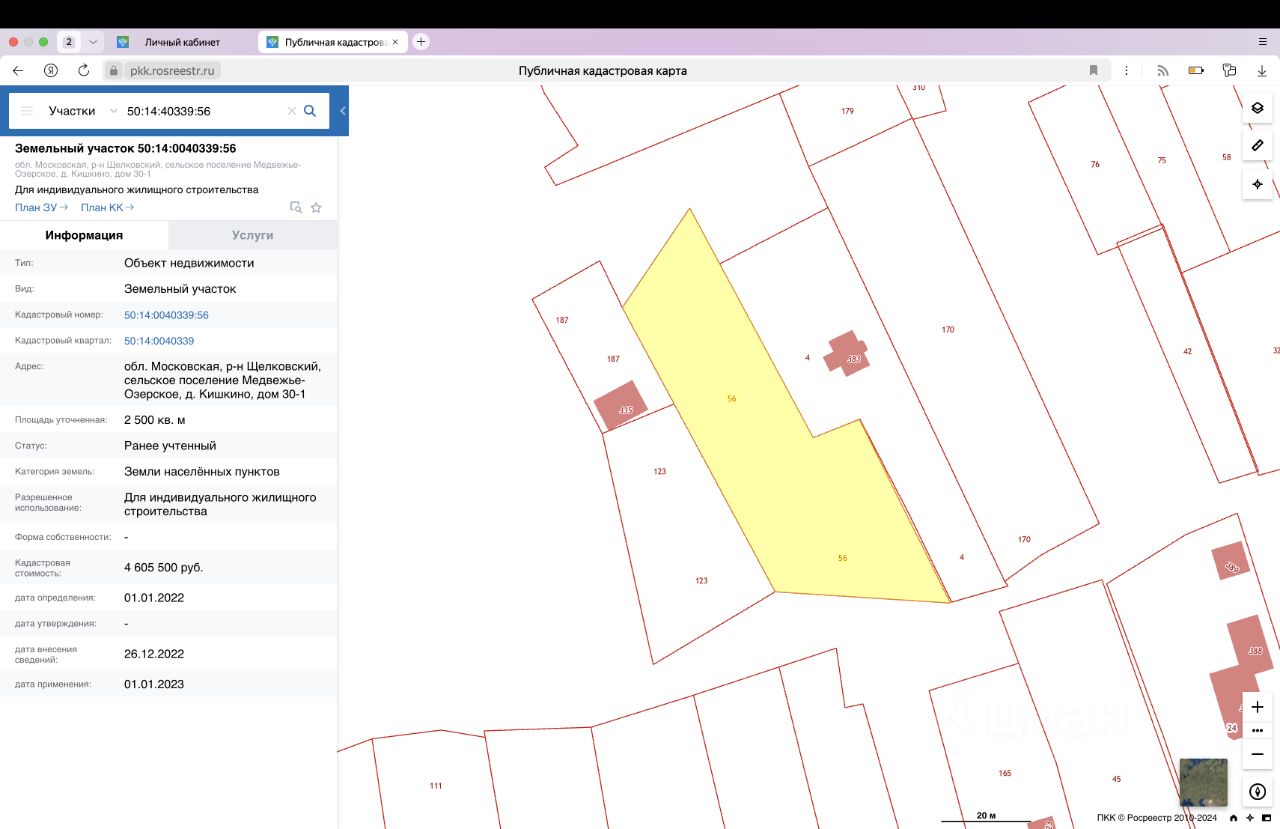Expand the browser tab group list chevron
Image resolution: width=1280 pixels, height=829 pixels.
tap(93, 42)
